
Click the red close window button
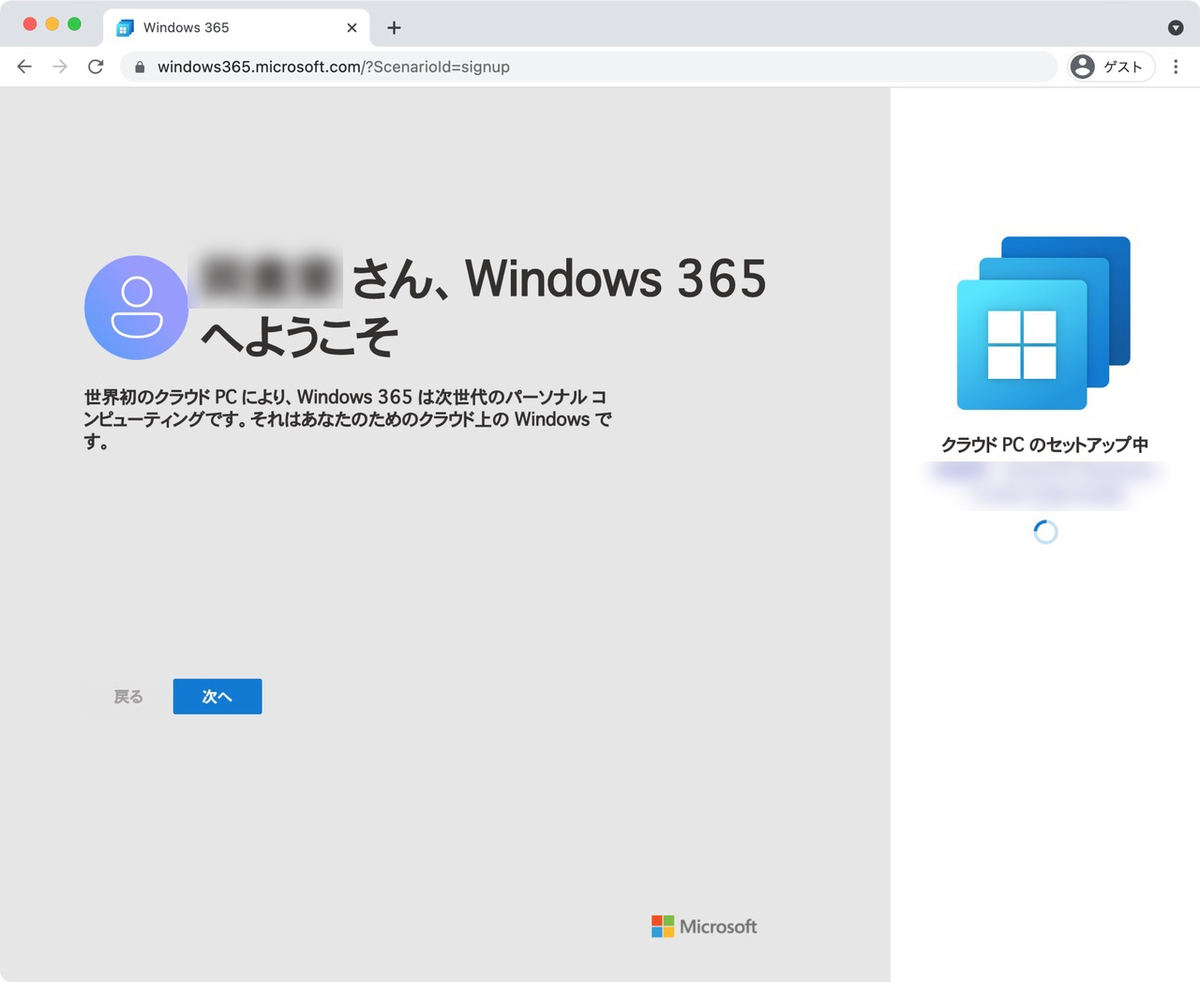click(x=30, y=24)
